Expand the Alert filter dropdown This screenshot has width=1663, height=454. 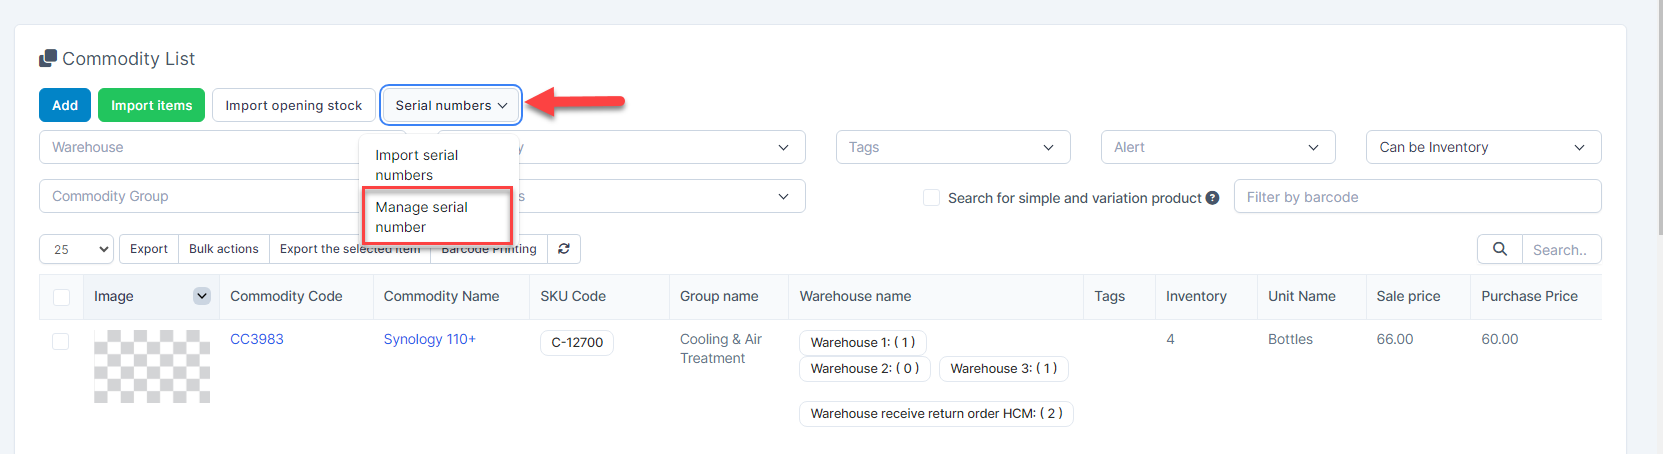pos(1217,147)
